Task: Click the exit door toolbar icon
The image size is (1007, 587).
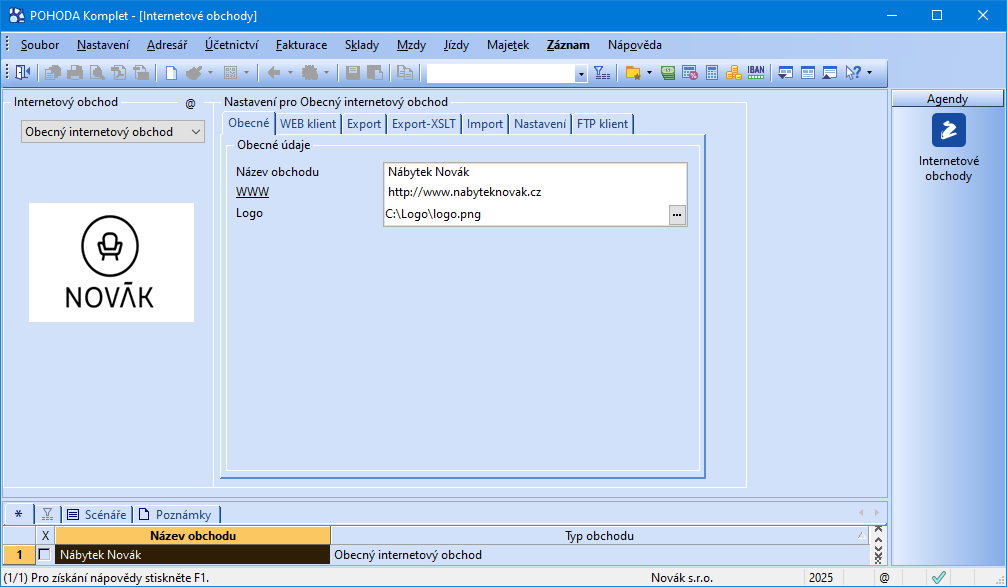Action: (23, 72)
